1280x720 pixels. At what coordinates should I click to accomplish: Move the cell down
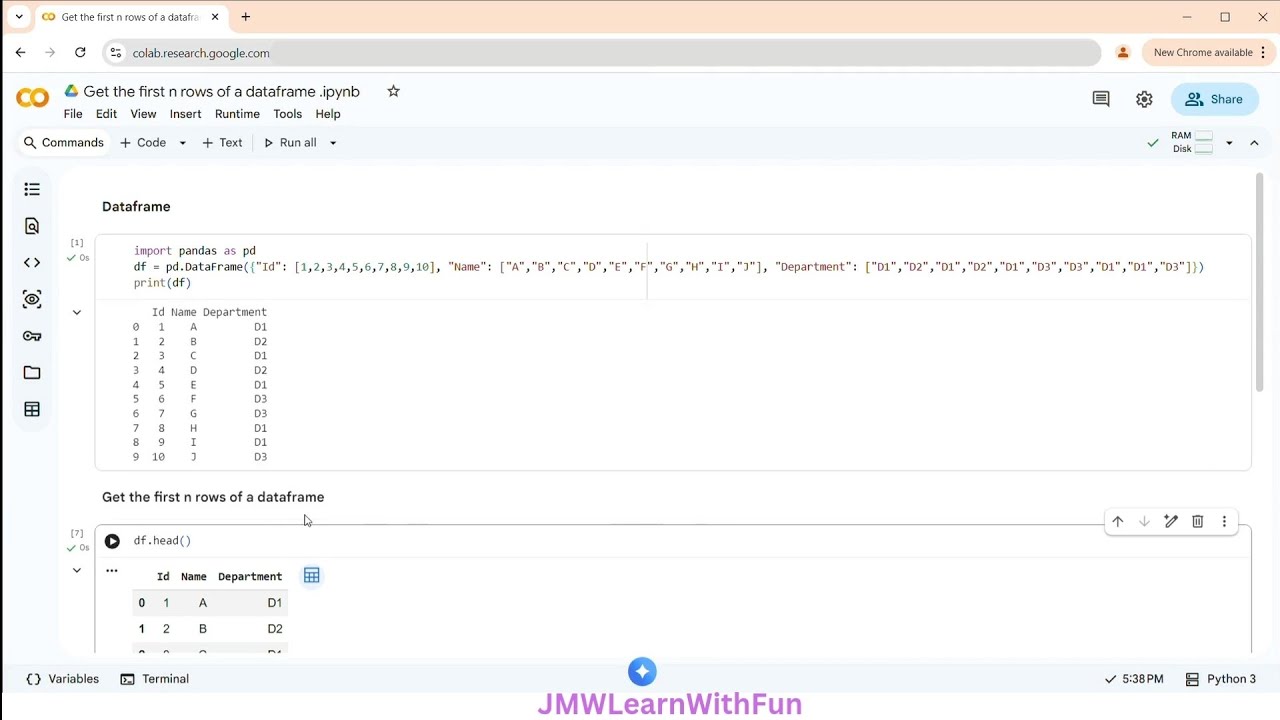1144,521
